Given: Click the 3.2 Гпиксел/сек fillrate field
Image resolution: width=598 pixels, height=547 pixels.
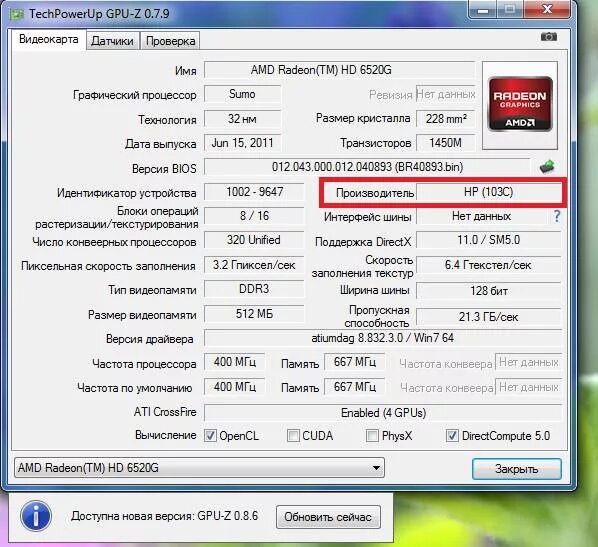Looking at the screenshot, I should 254,265.
